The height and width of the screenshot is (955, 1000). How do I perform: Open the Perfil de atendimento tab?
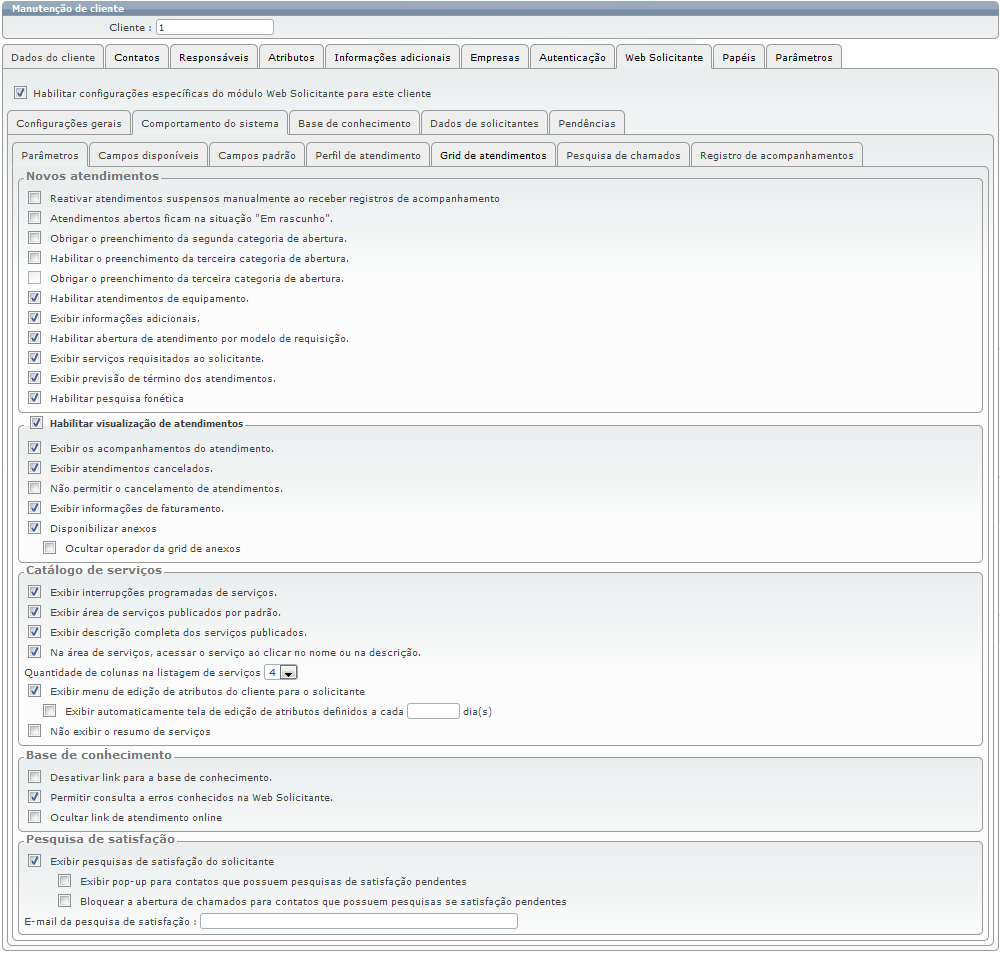[368, 155]
